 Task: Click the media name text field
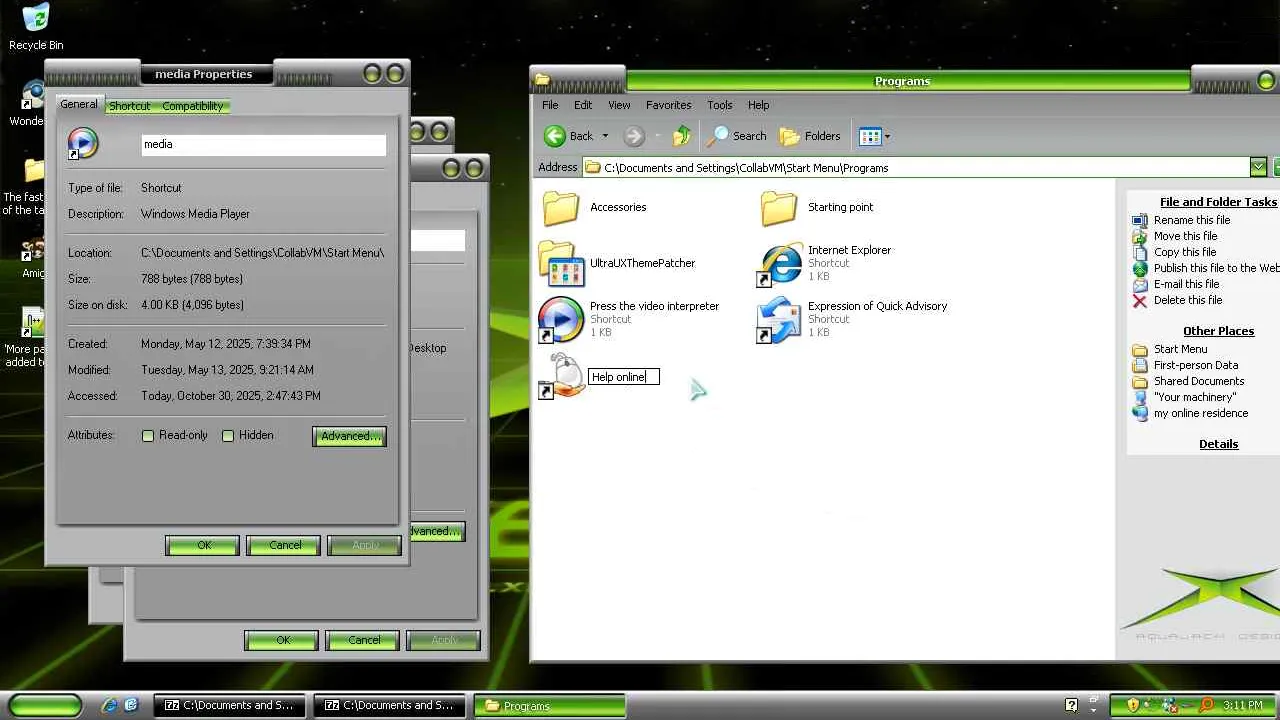[x=263, y=145]
